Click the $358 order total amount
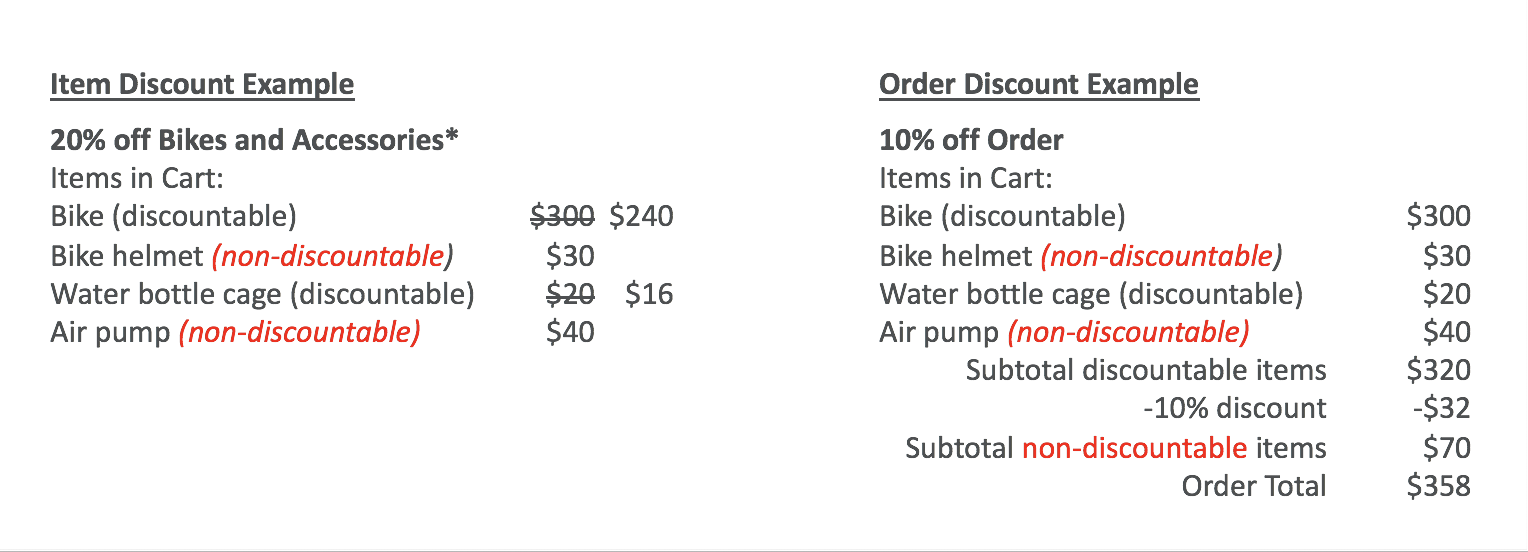This screenshot has height=552, width=1528. [x=1438, y=487]
